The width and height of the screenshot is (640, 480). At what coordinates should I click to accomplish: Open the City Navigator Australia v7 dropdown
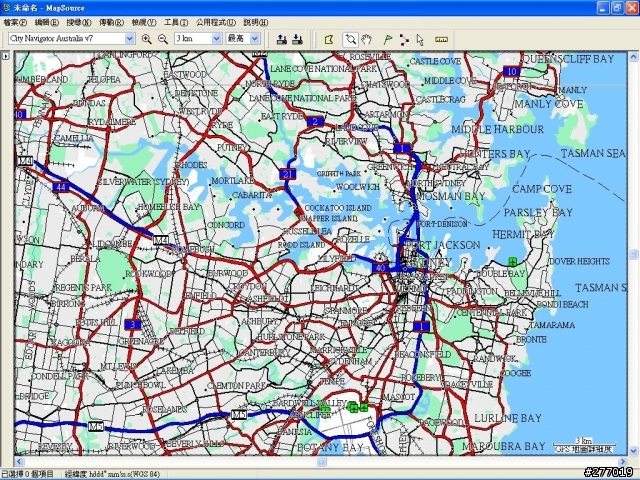click(x=129, y=39)
